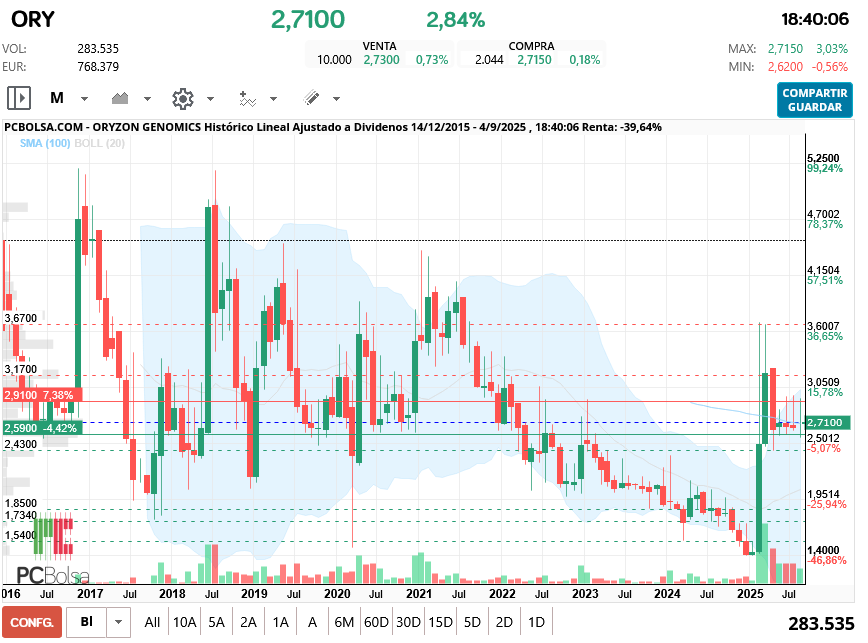
Task: Select the 60D time range
Action: [x=376, y=623]
